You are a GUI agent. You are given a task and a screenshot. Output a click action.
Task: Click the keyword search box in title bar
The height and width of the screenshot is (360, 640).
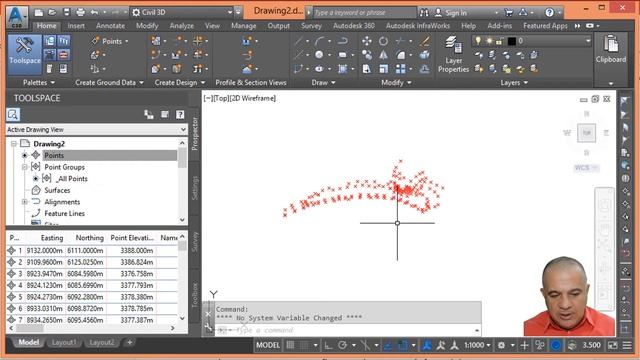tap(363, 13)
